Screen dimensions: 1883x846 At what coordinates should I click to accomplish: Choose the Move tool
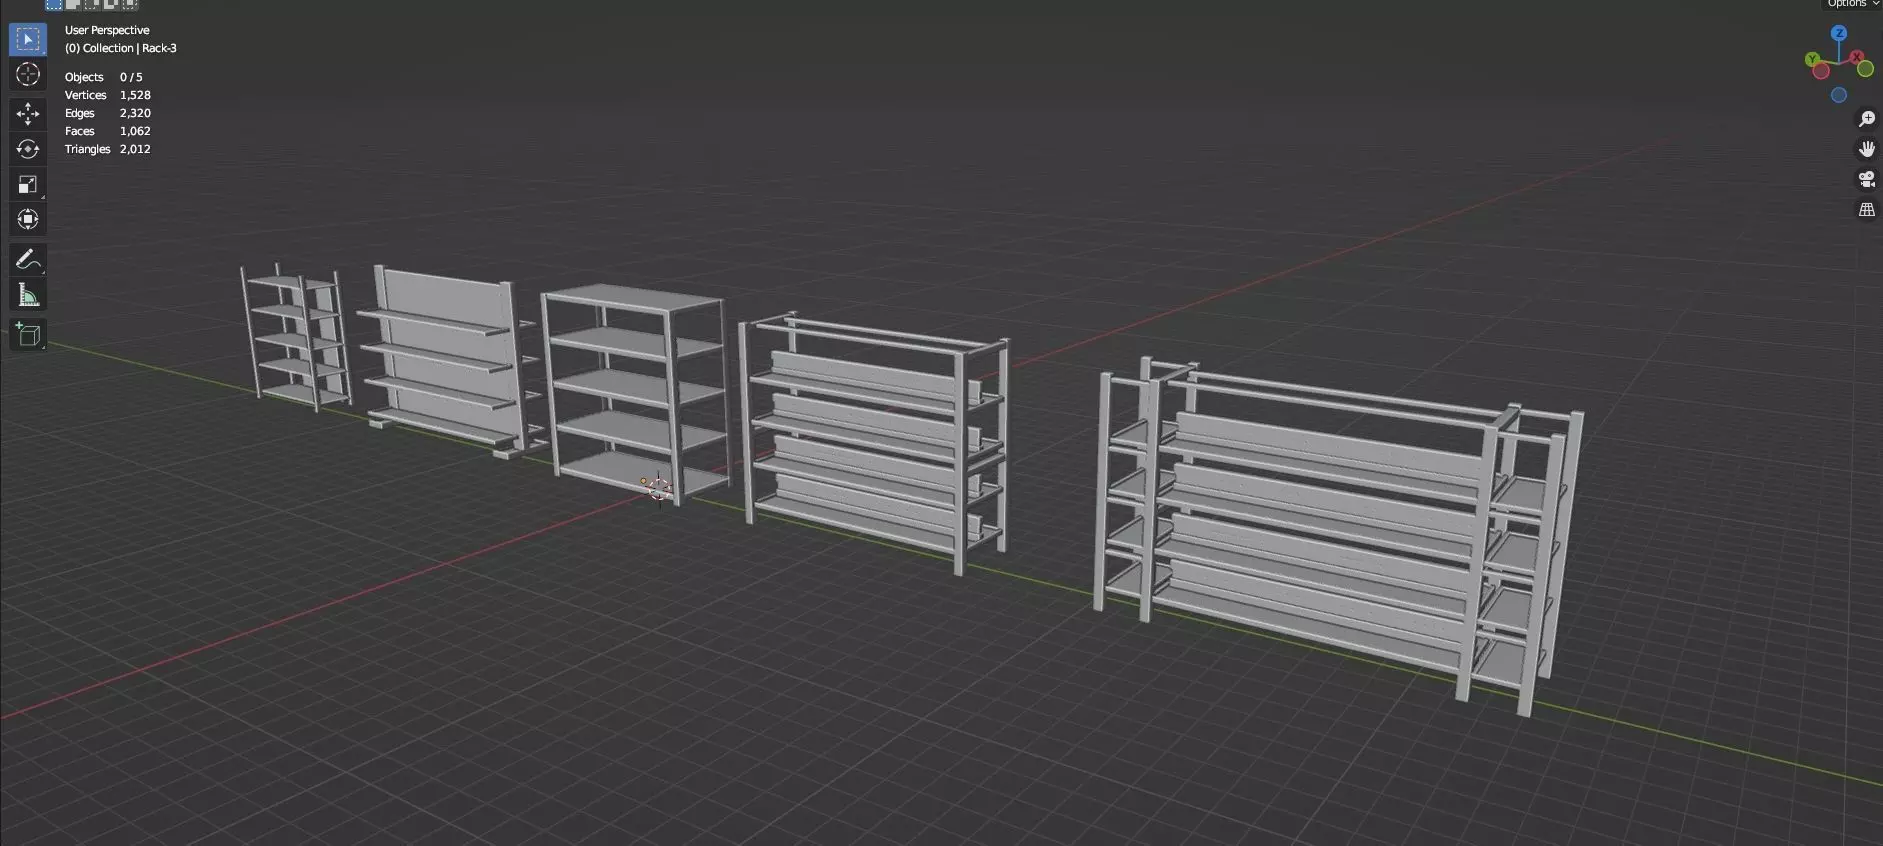(28, 114)
